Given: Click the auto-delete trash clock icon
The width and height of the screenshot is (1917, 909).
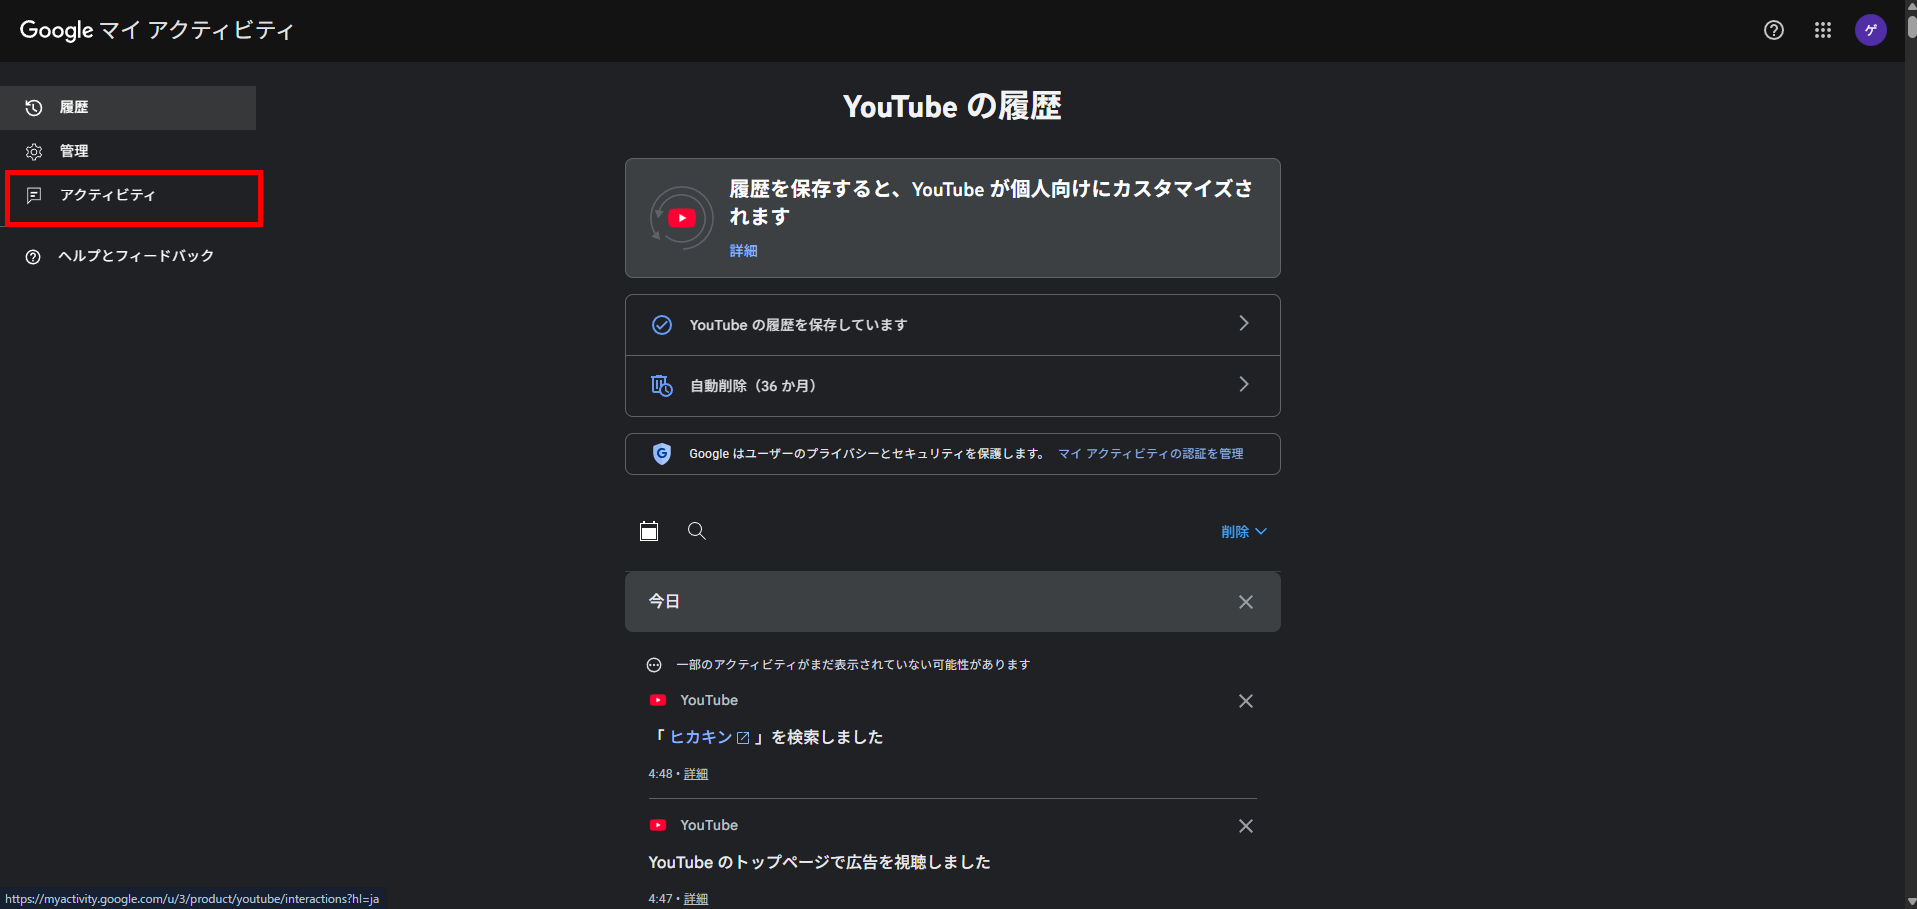Looking at the screenshot, I should (x=662, y=386).
